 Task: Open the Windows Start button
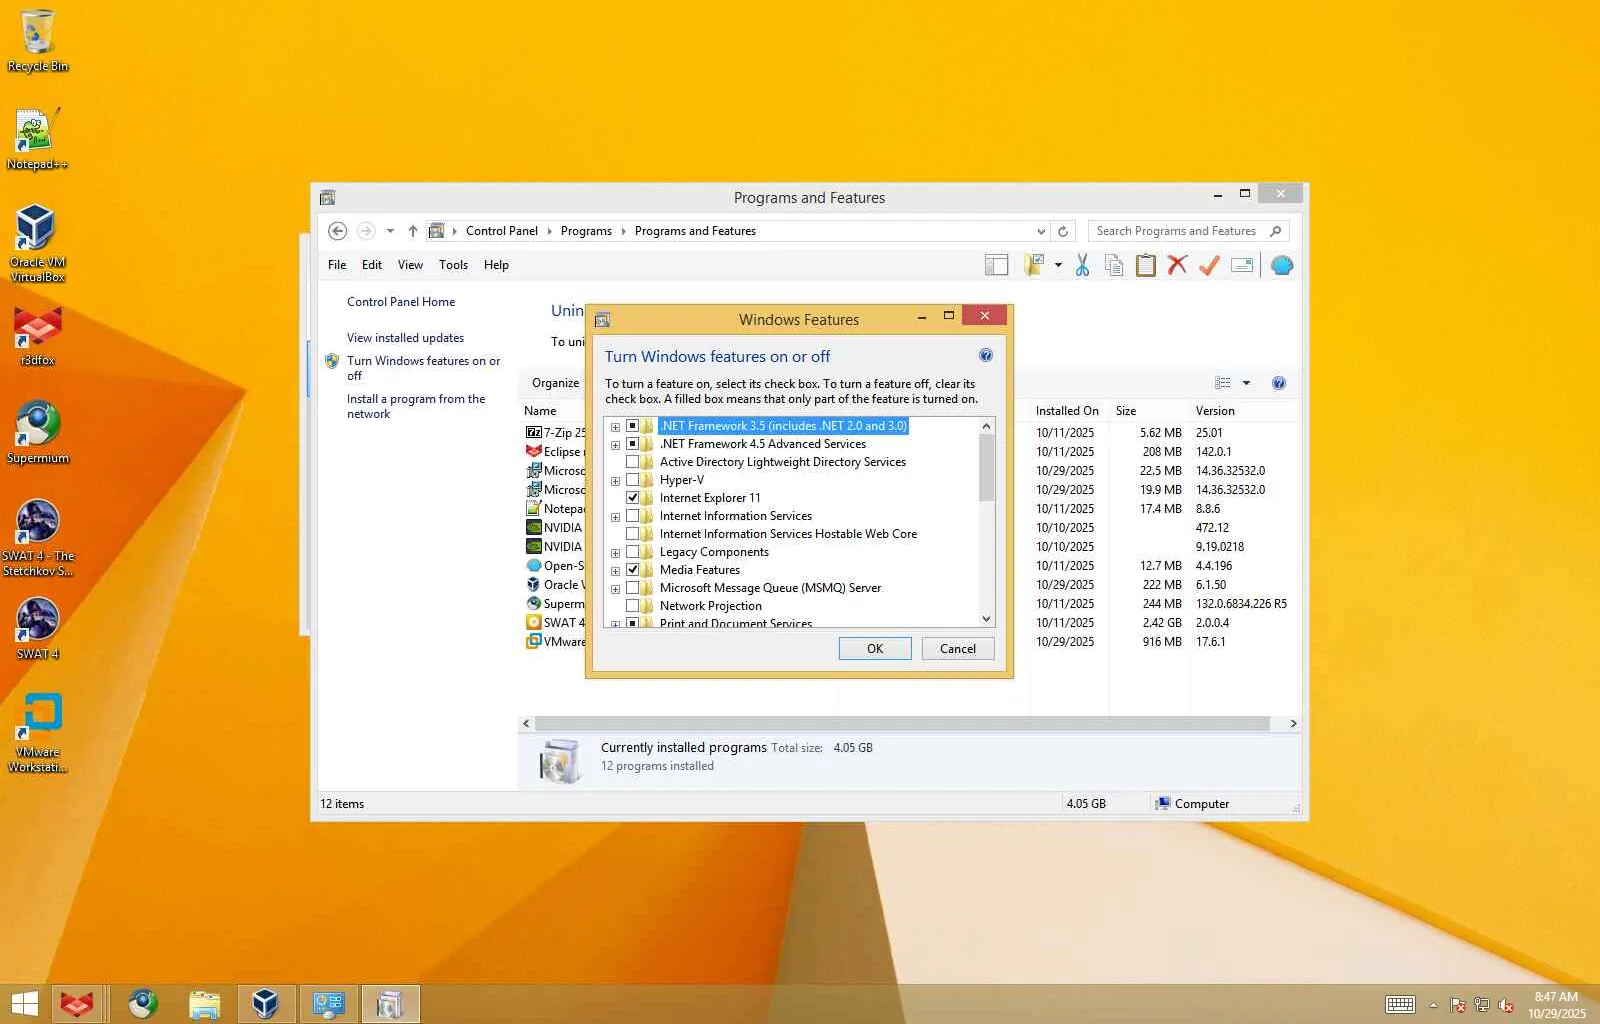(x=24, y=1004)
